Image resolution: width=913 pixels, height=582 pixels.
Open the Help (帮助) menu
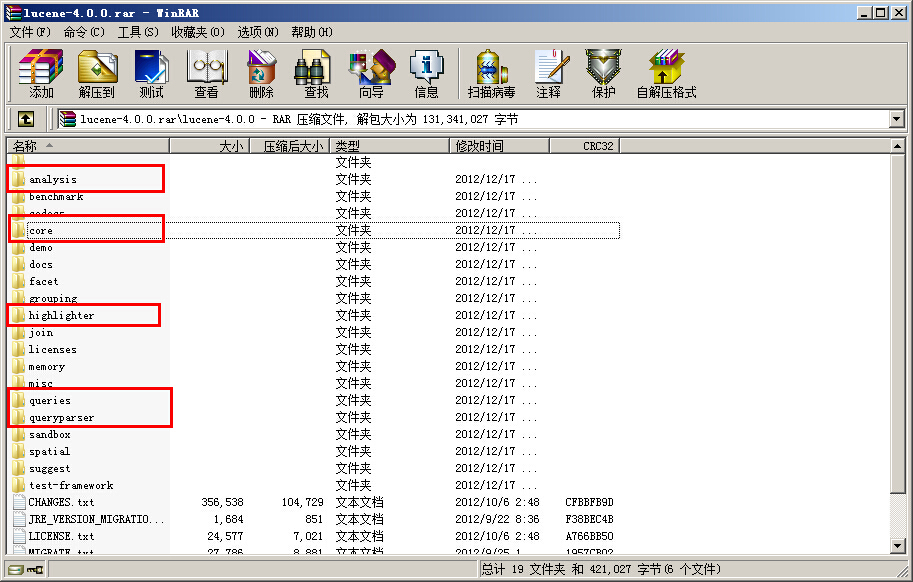click(x=312, y=32)
